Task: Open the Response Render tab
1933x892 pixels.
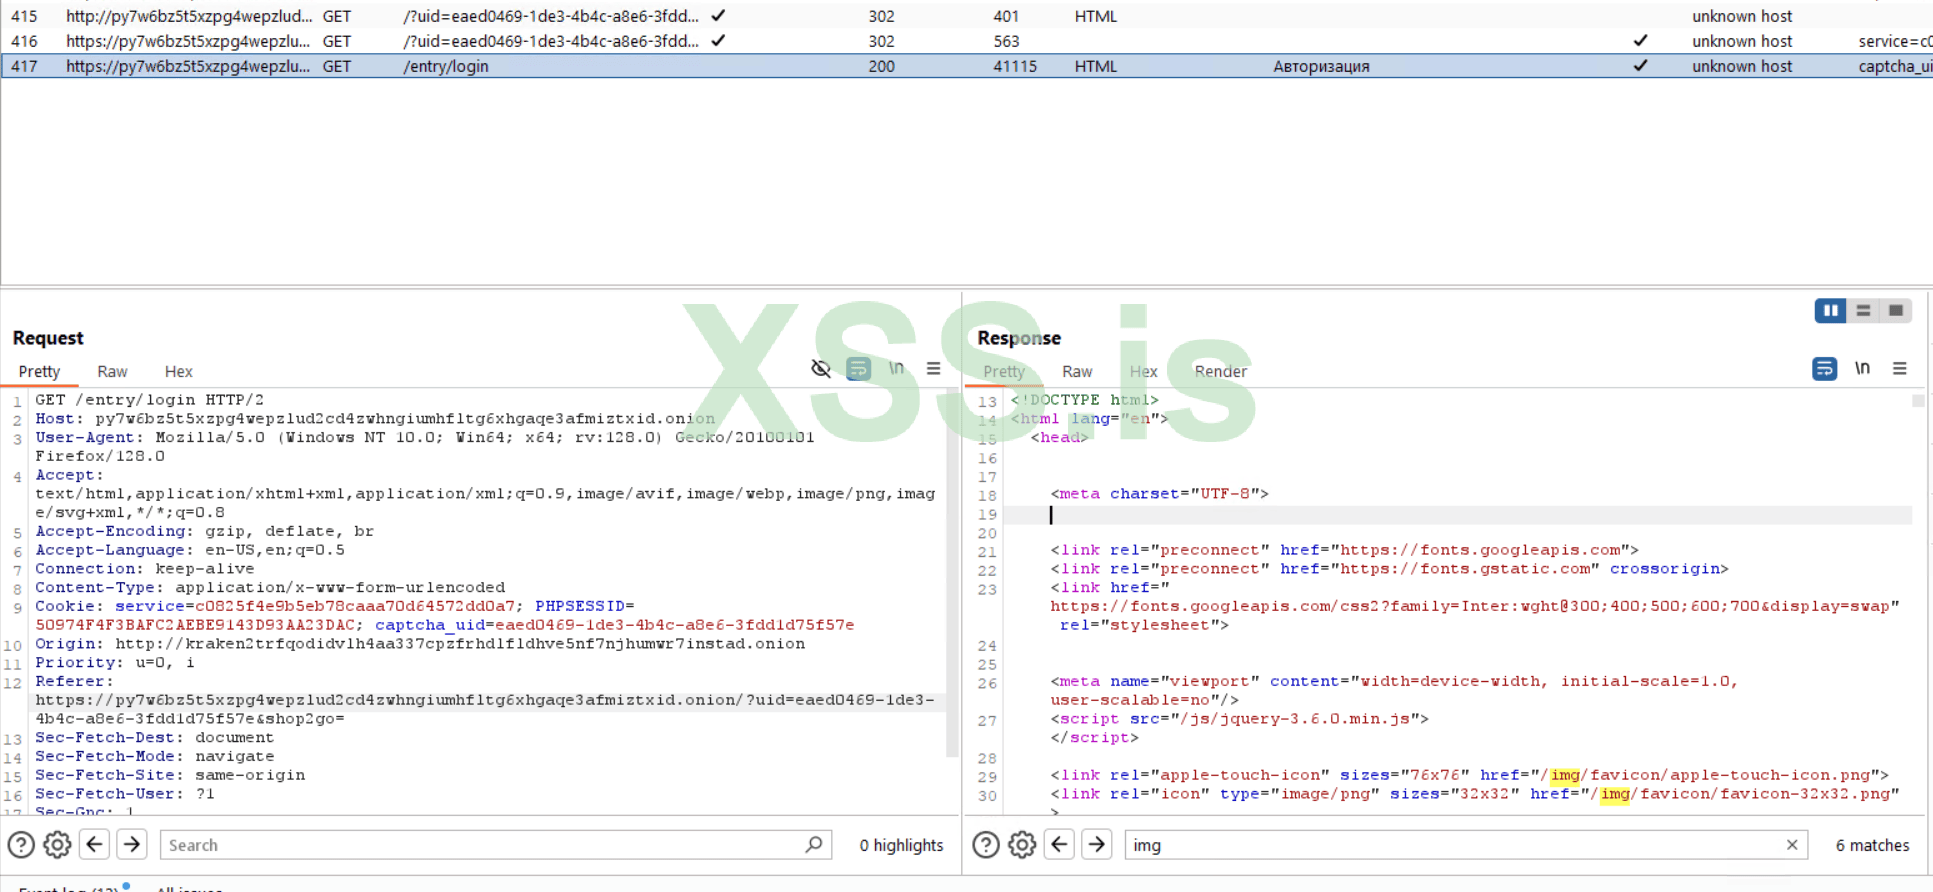Action: (x=1220, y=372)
